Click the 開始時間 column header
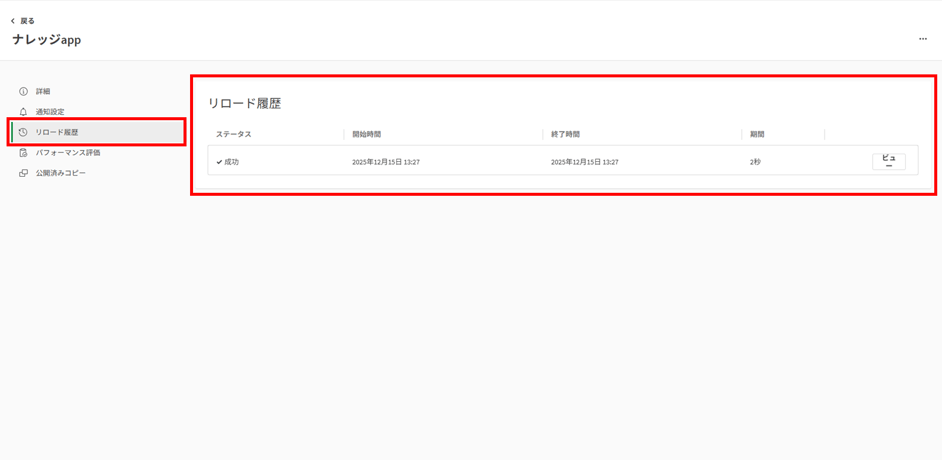Screen dimensions: 942x460 pyautogui.click(x=366, y=134)
